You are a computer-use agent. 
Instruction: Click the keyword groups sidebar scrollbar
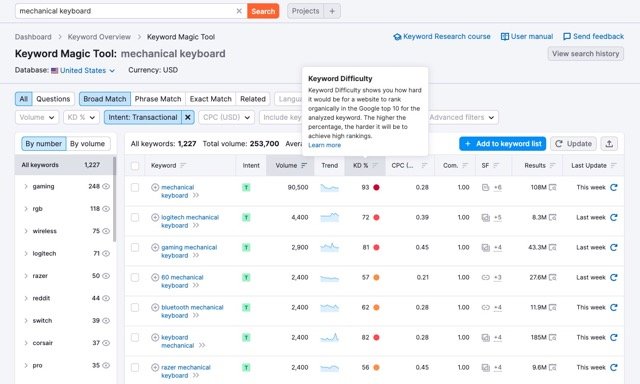115,199
